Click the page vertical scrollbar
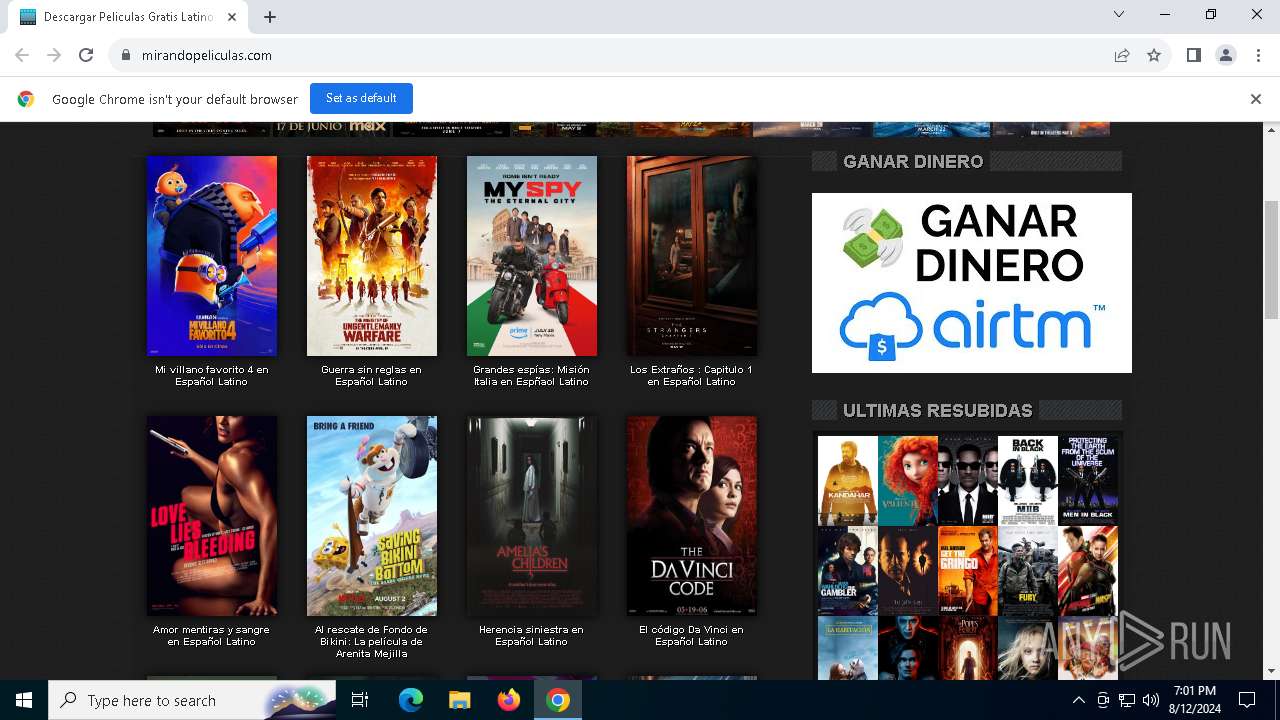This screenshot has width=1280, height=720. [1271, 260]
